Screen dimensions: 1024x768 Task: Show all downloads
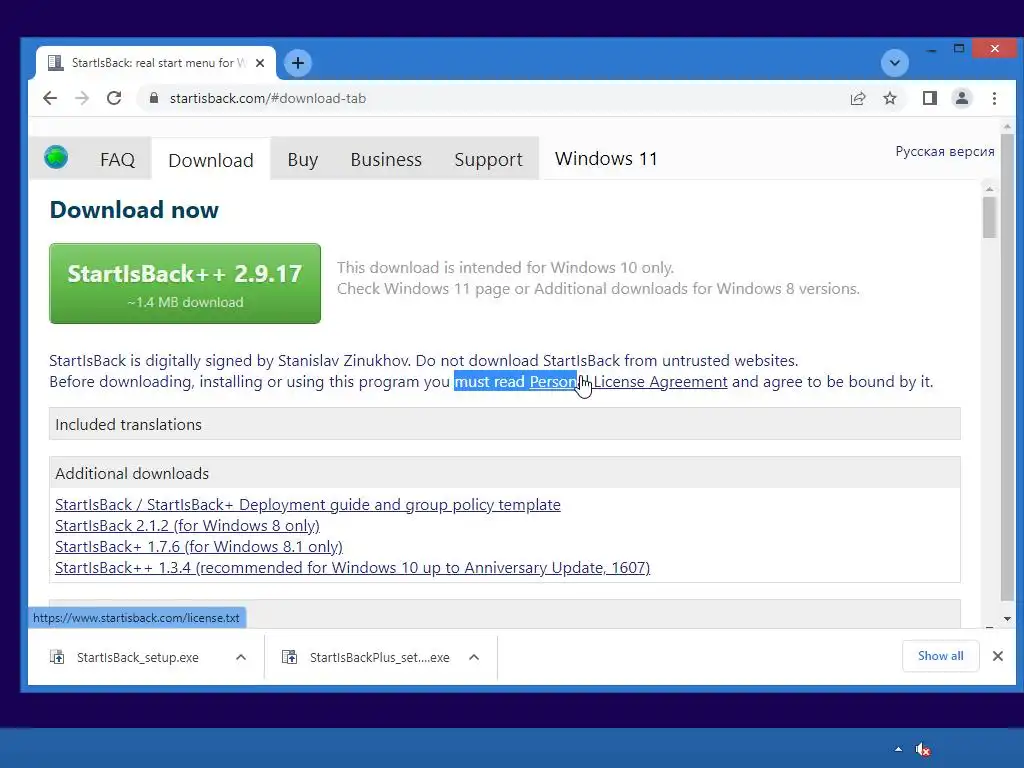(x=940, y=656)
